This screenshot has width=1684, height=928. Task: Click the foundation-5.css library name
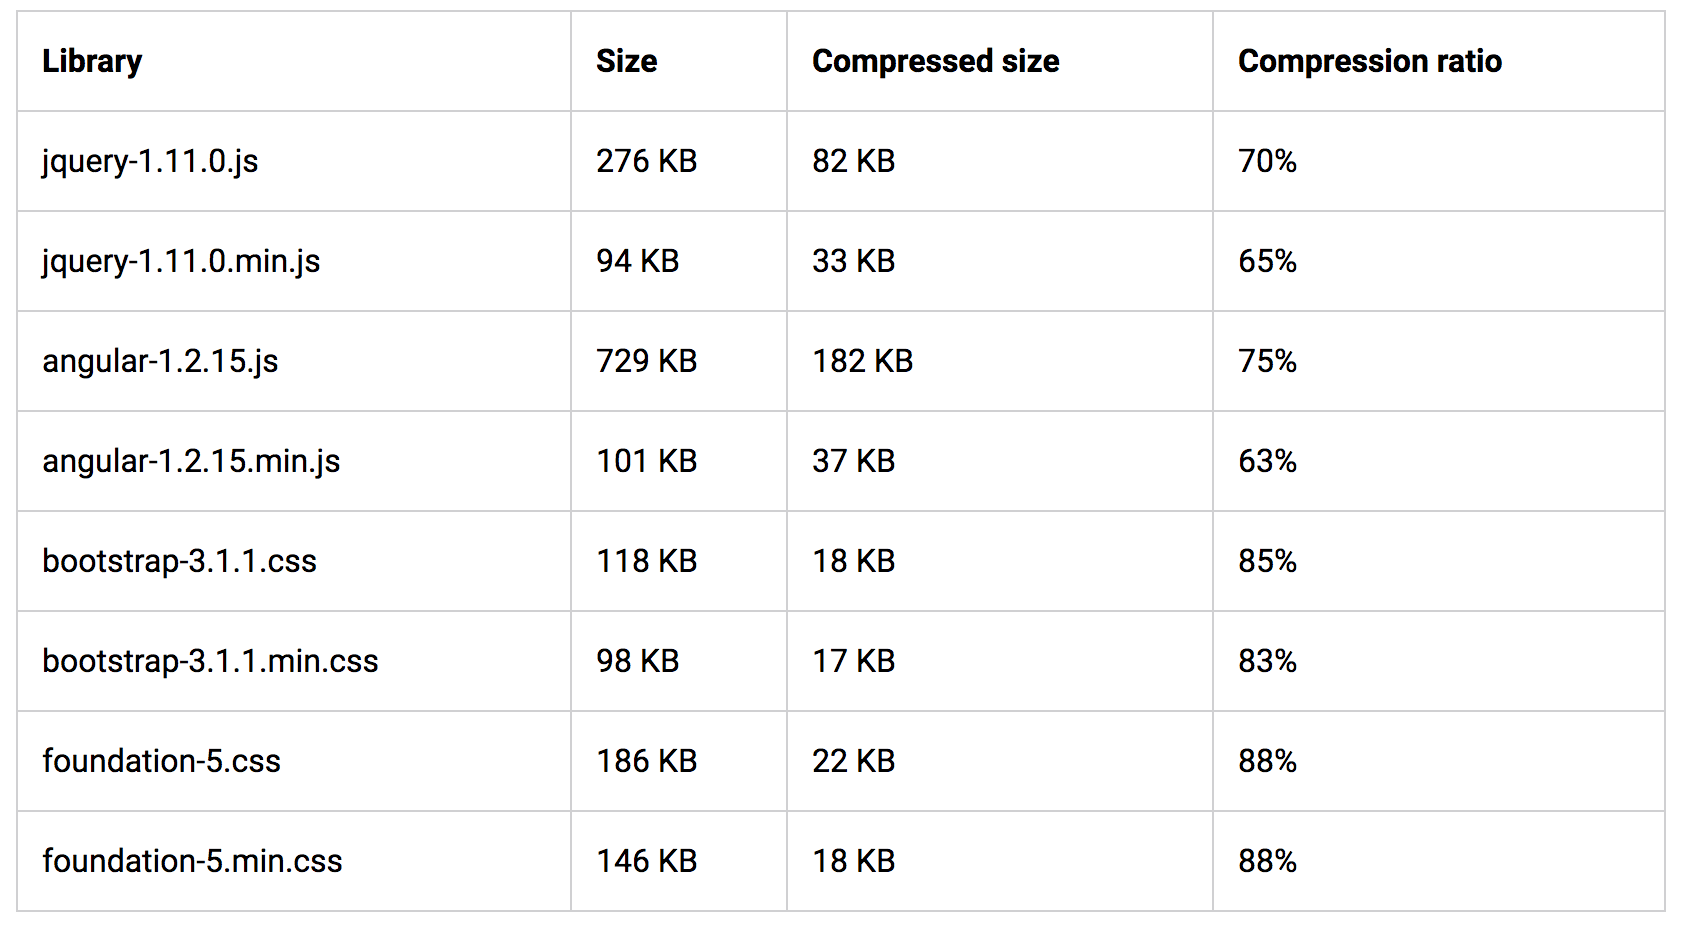(x=161, y=761)
